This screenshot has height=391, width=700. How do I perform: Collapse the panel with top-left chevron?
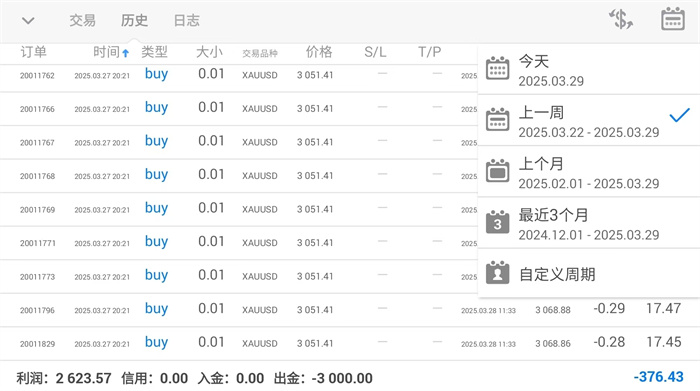[x=28, y=21]
